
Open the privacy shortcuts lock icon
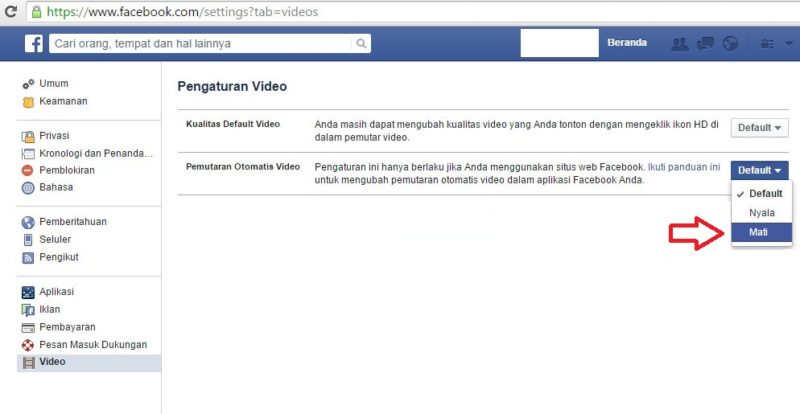[767, 44]
